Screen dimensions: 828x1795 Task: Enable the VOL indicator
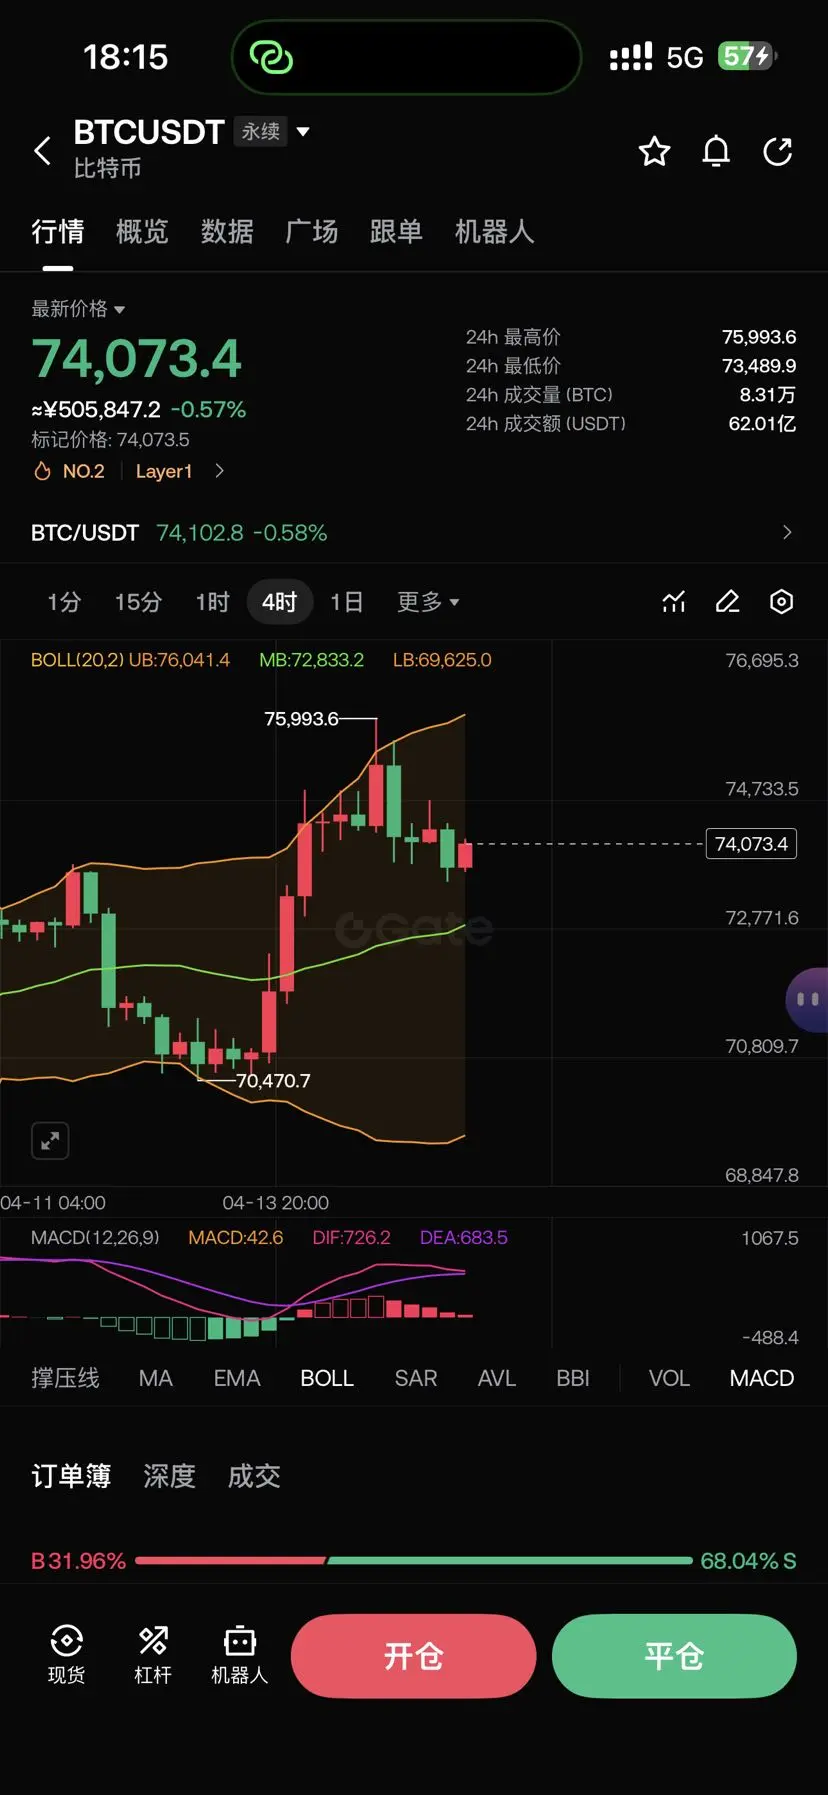coord(669,1378)
